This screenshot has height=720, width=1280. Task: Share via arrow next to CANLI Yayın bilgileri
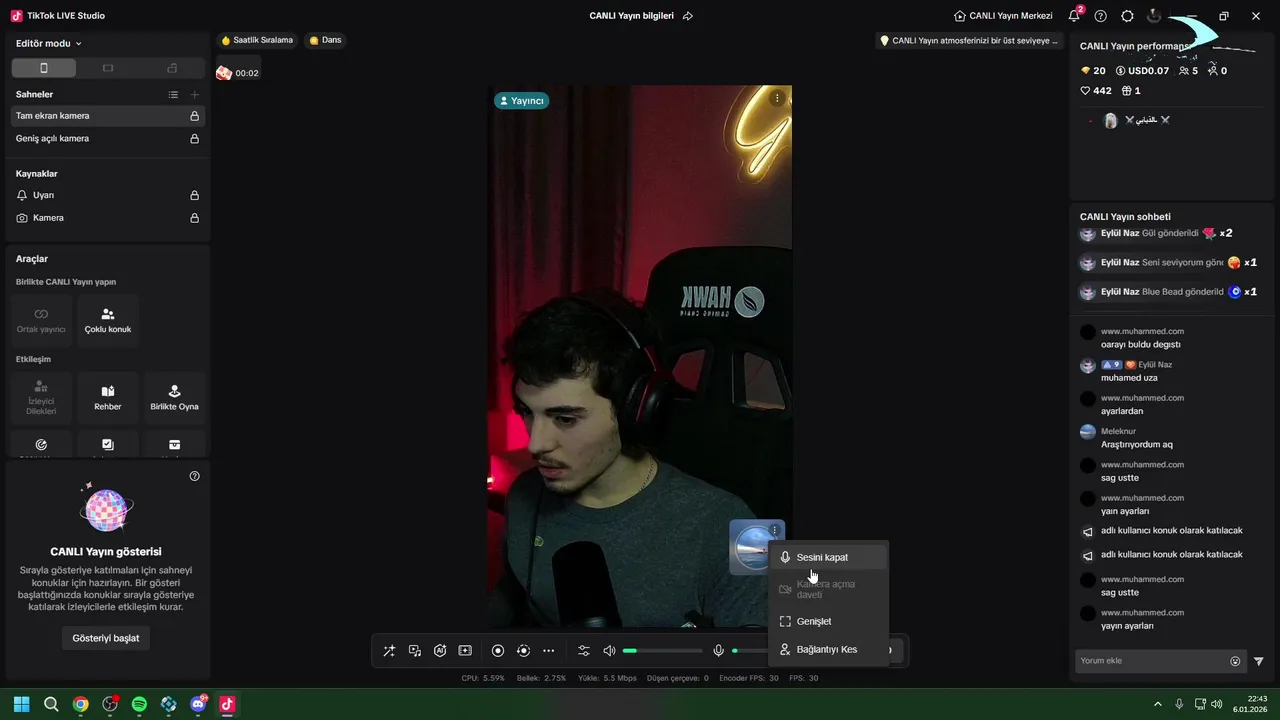tap(688, 16)
